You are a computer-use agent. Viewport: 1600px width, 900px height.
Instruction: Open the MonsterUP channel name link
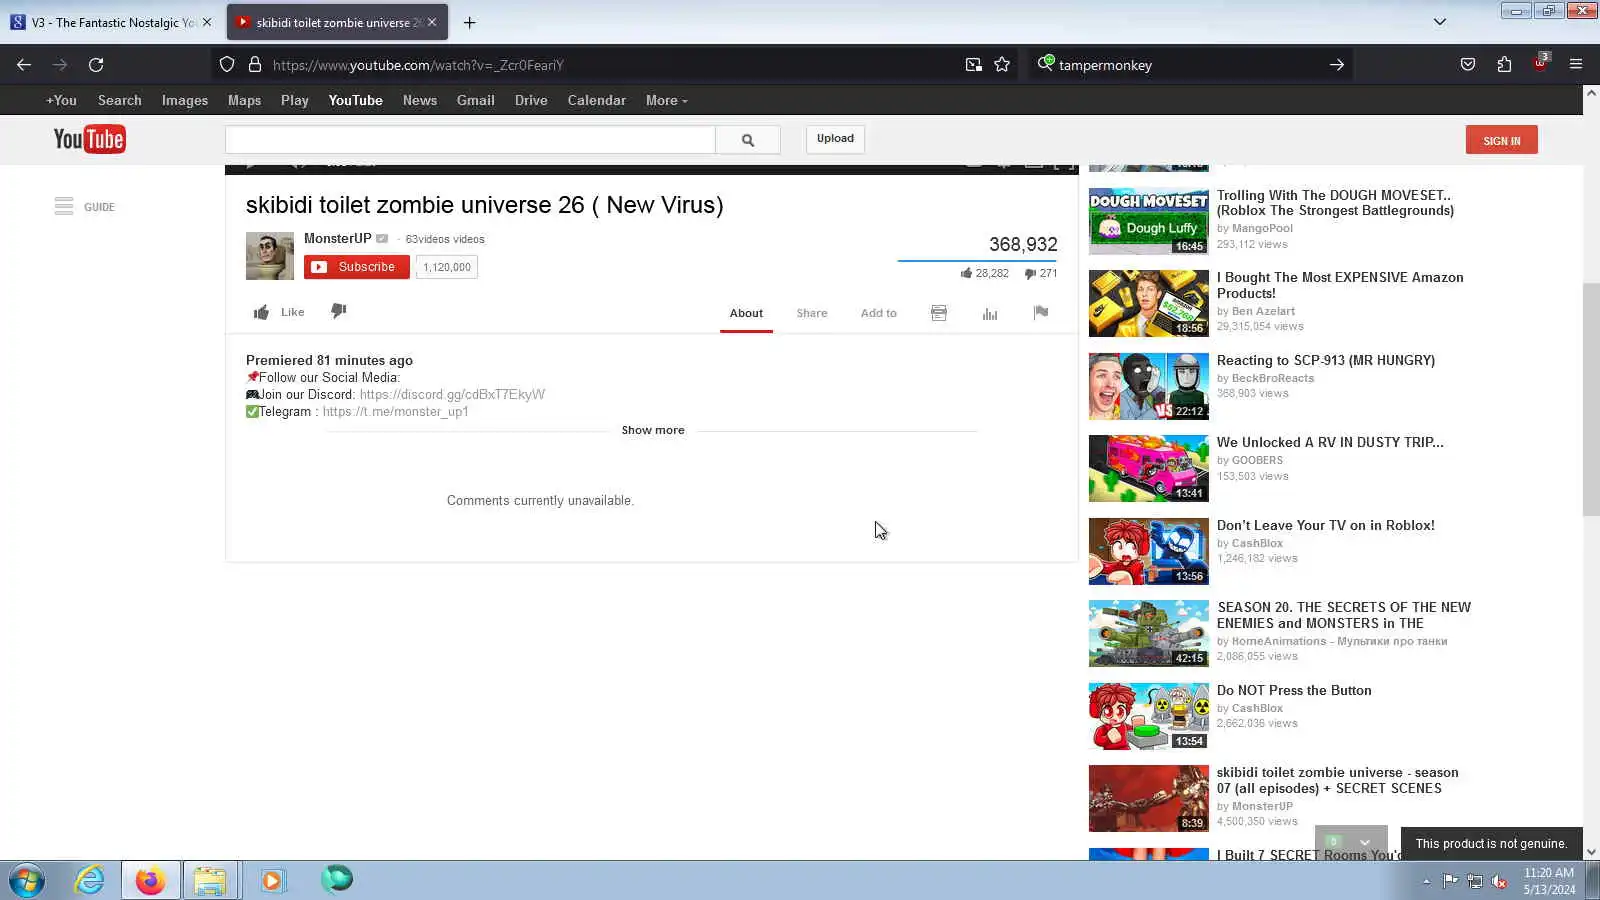(337, 238)
